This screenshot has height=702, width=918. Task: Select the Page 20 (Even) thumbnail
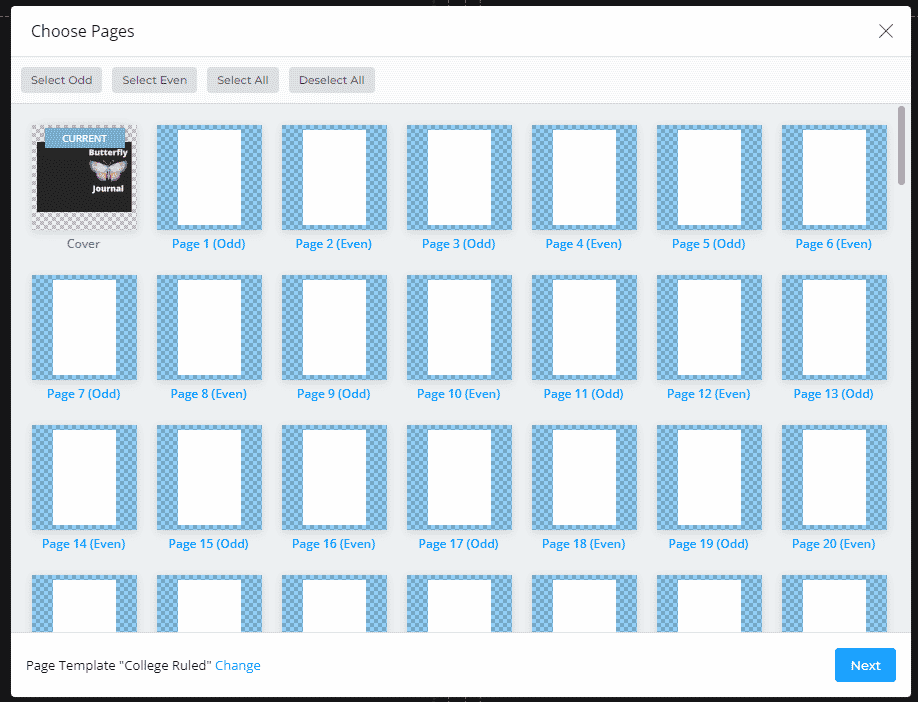[x=834, y=477]
